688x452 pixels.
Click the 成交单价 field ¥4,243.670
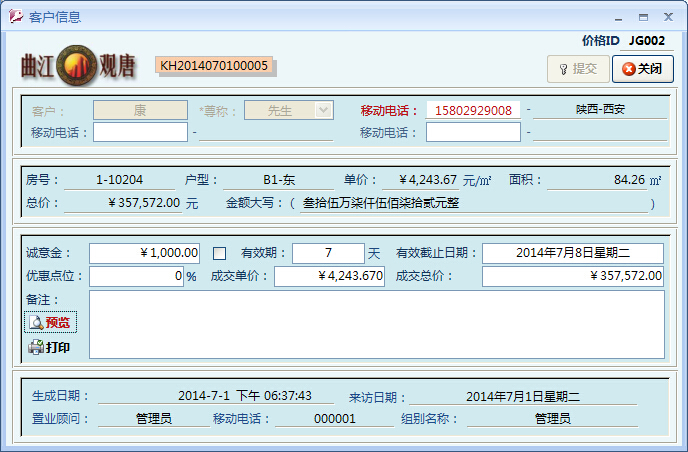[x=330, y=276]
